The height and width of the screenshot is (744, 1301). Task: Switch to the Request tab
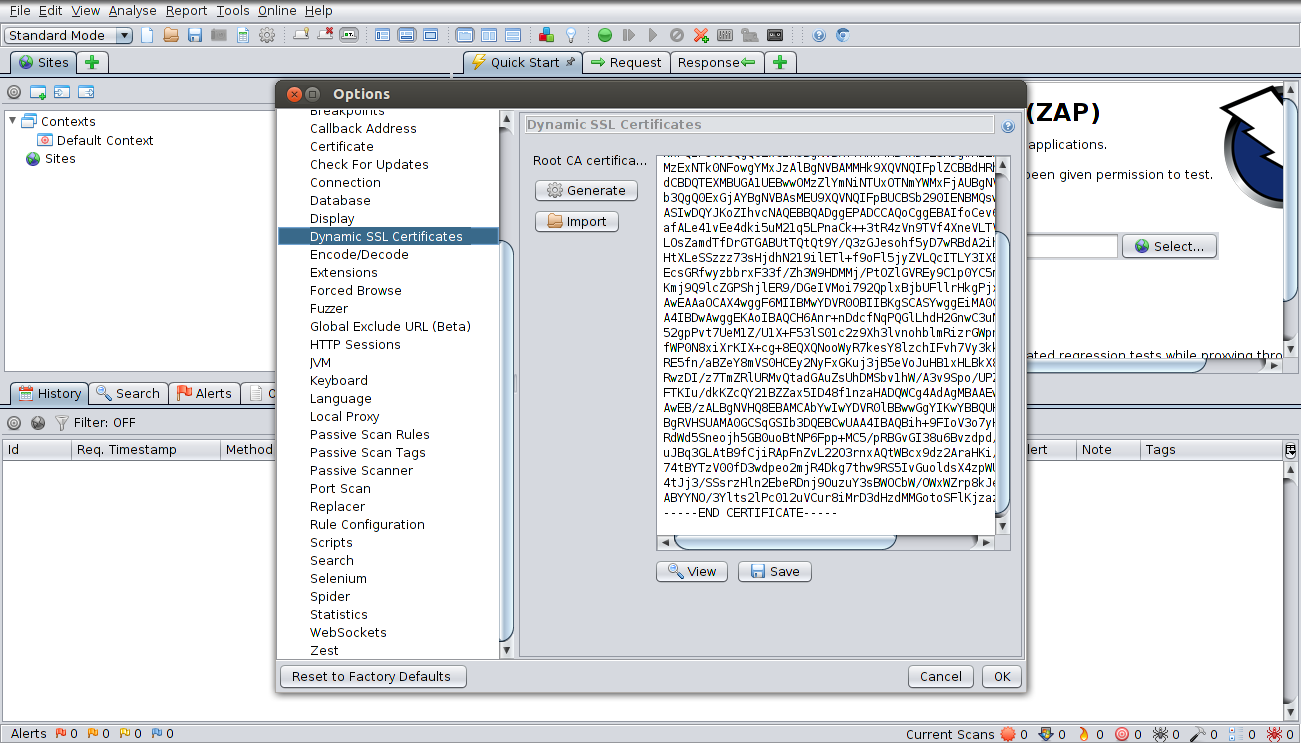click(x=626, y=62)
